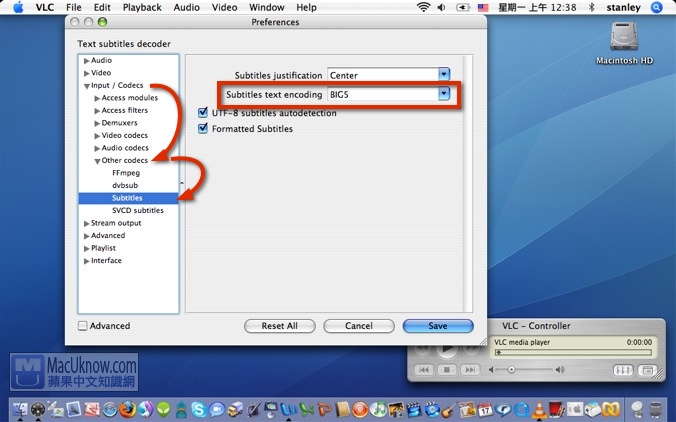This screenshot has width=676, height=422.
Task: Toggle the playlist button in VLC Controller
Action: (648, 370)
